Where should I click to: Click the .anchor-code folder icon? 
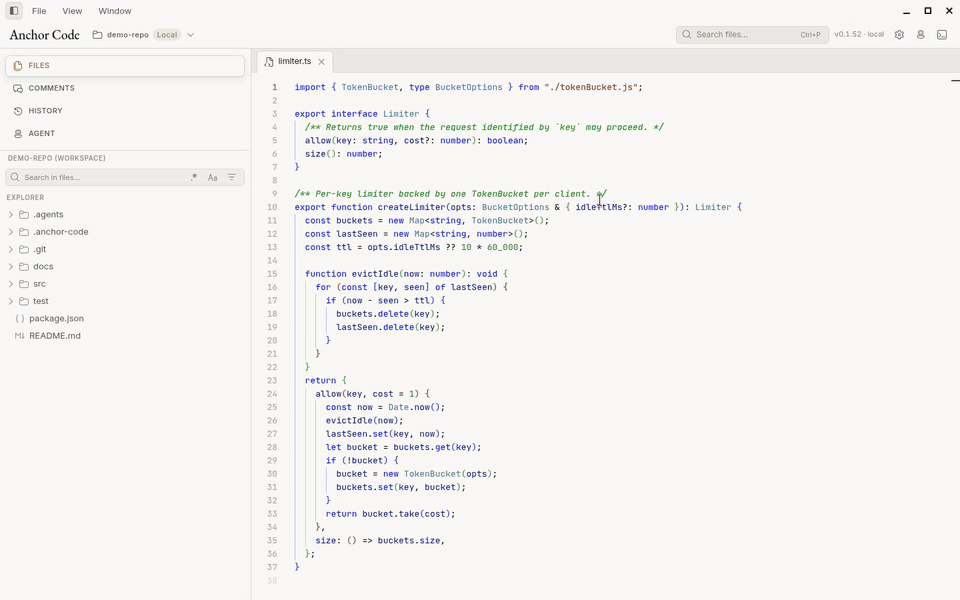[24, 232]
